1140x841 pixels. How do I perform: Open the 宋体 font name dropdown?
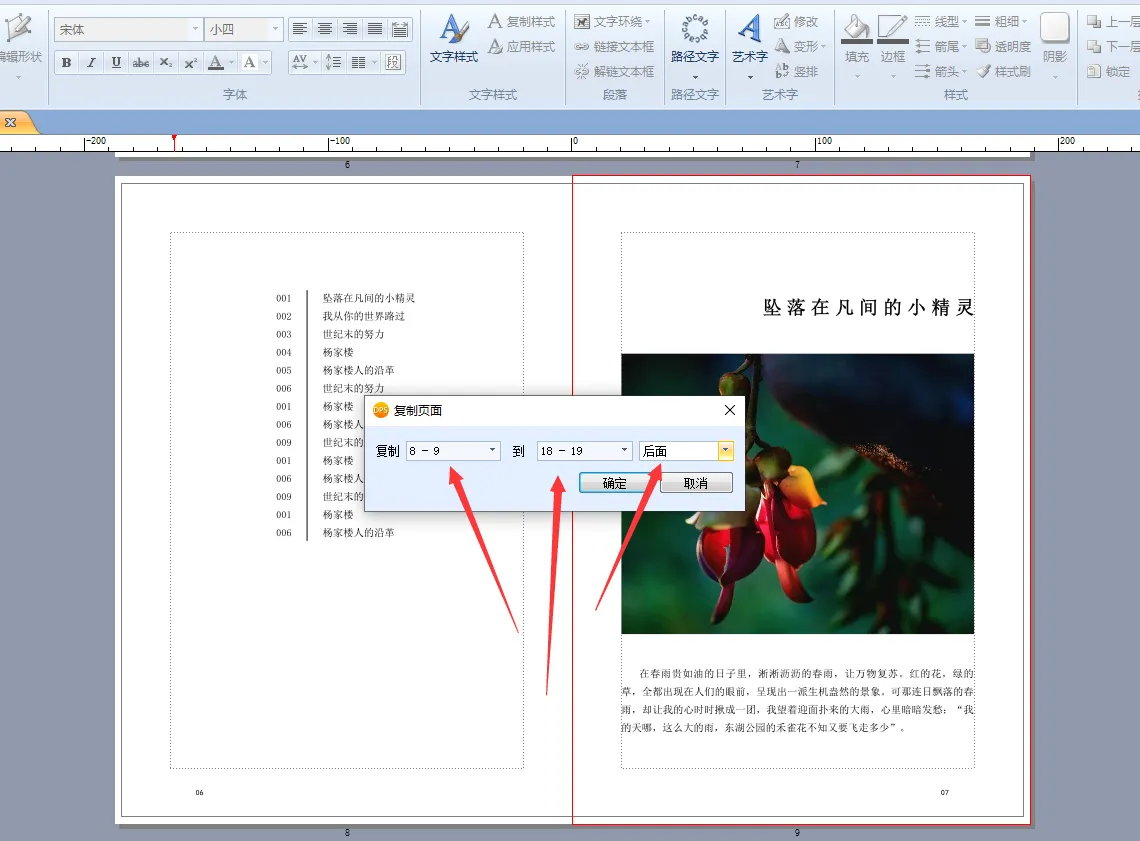[195, 30]
